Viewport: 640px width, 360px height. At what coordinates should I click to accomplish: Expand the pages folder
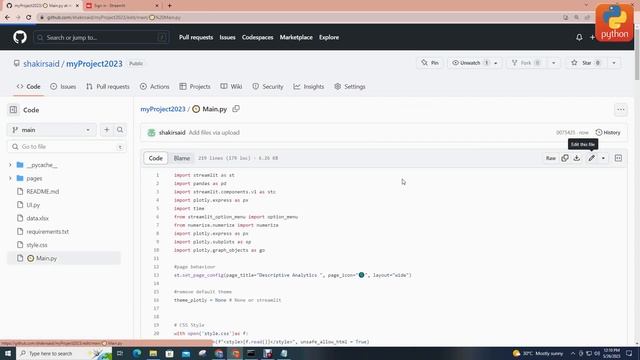click(10, 178)
